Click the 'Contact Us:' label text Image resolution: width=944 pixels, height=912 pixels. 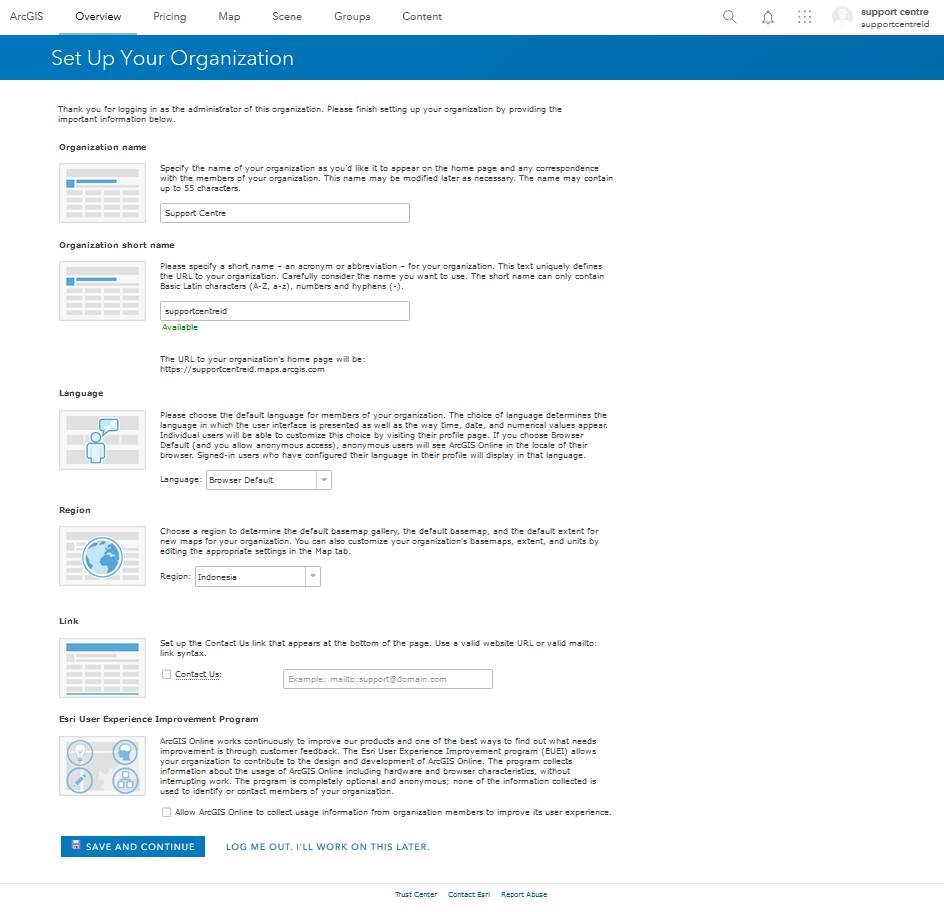tap(199, 674)
